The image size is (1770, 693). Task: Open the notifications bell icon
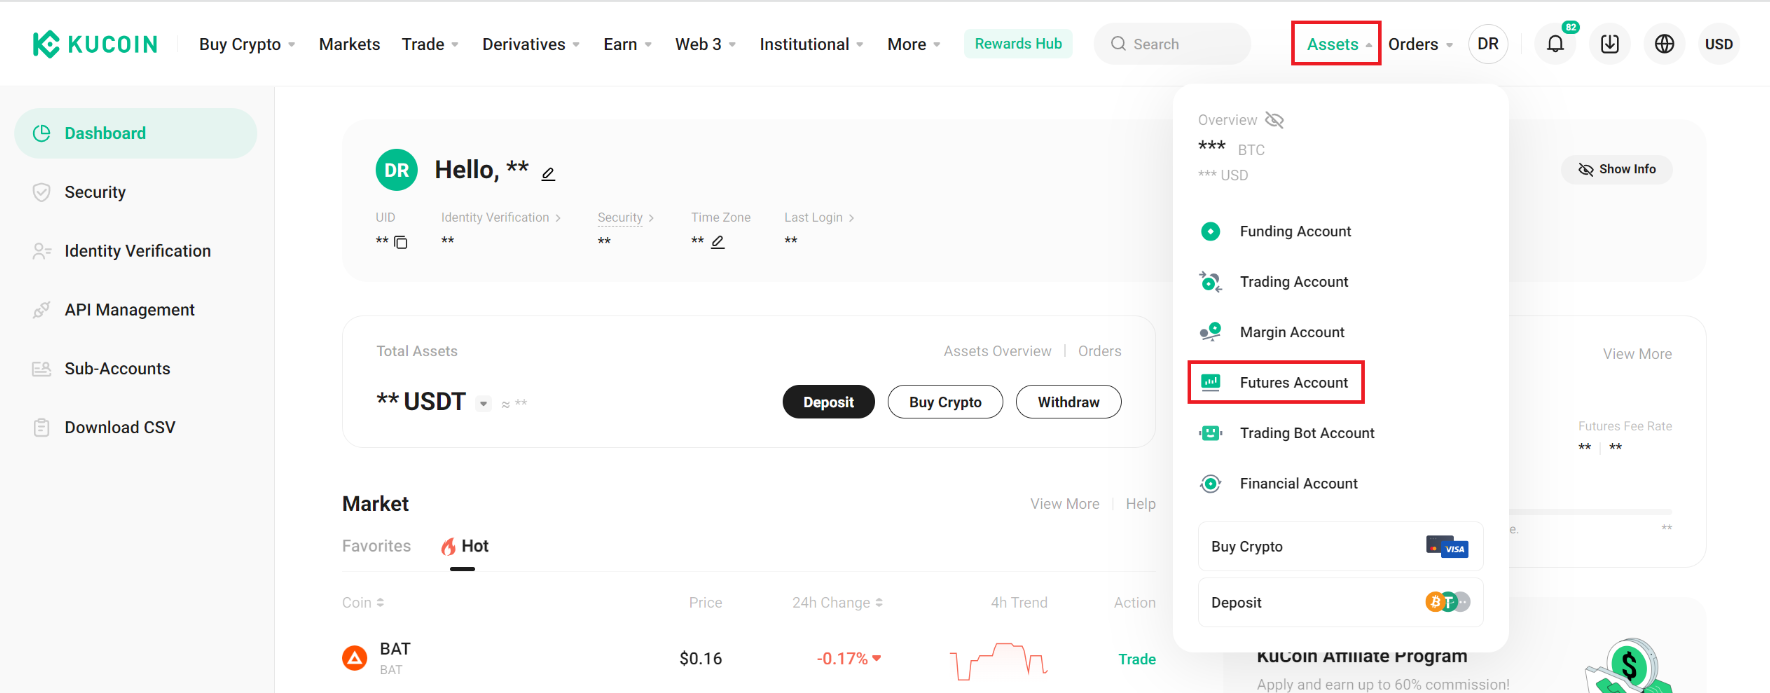pos(1555,44)
